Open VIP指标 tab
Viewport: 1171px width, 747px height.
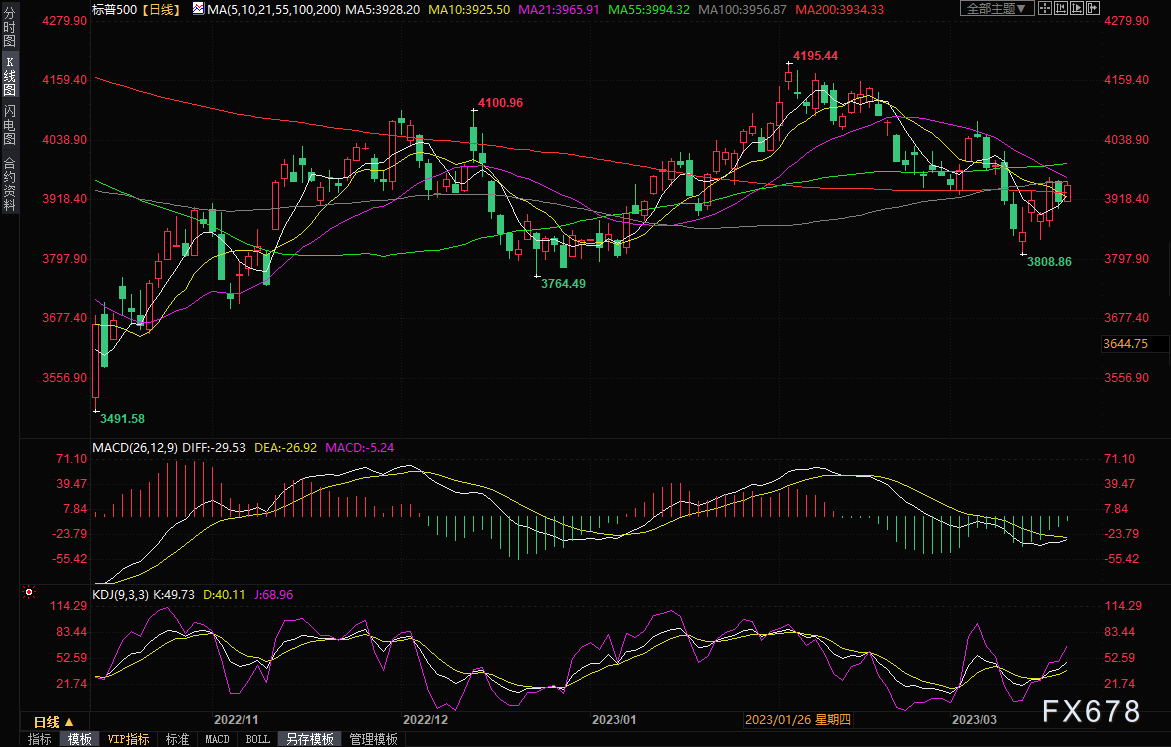(128, 740)
